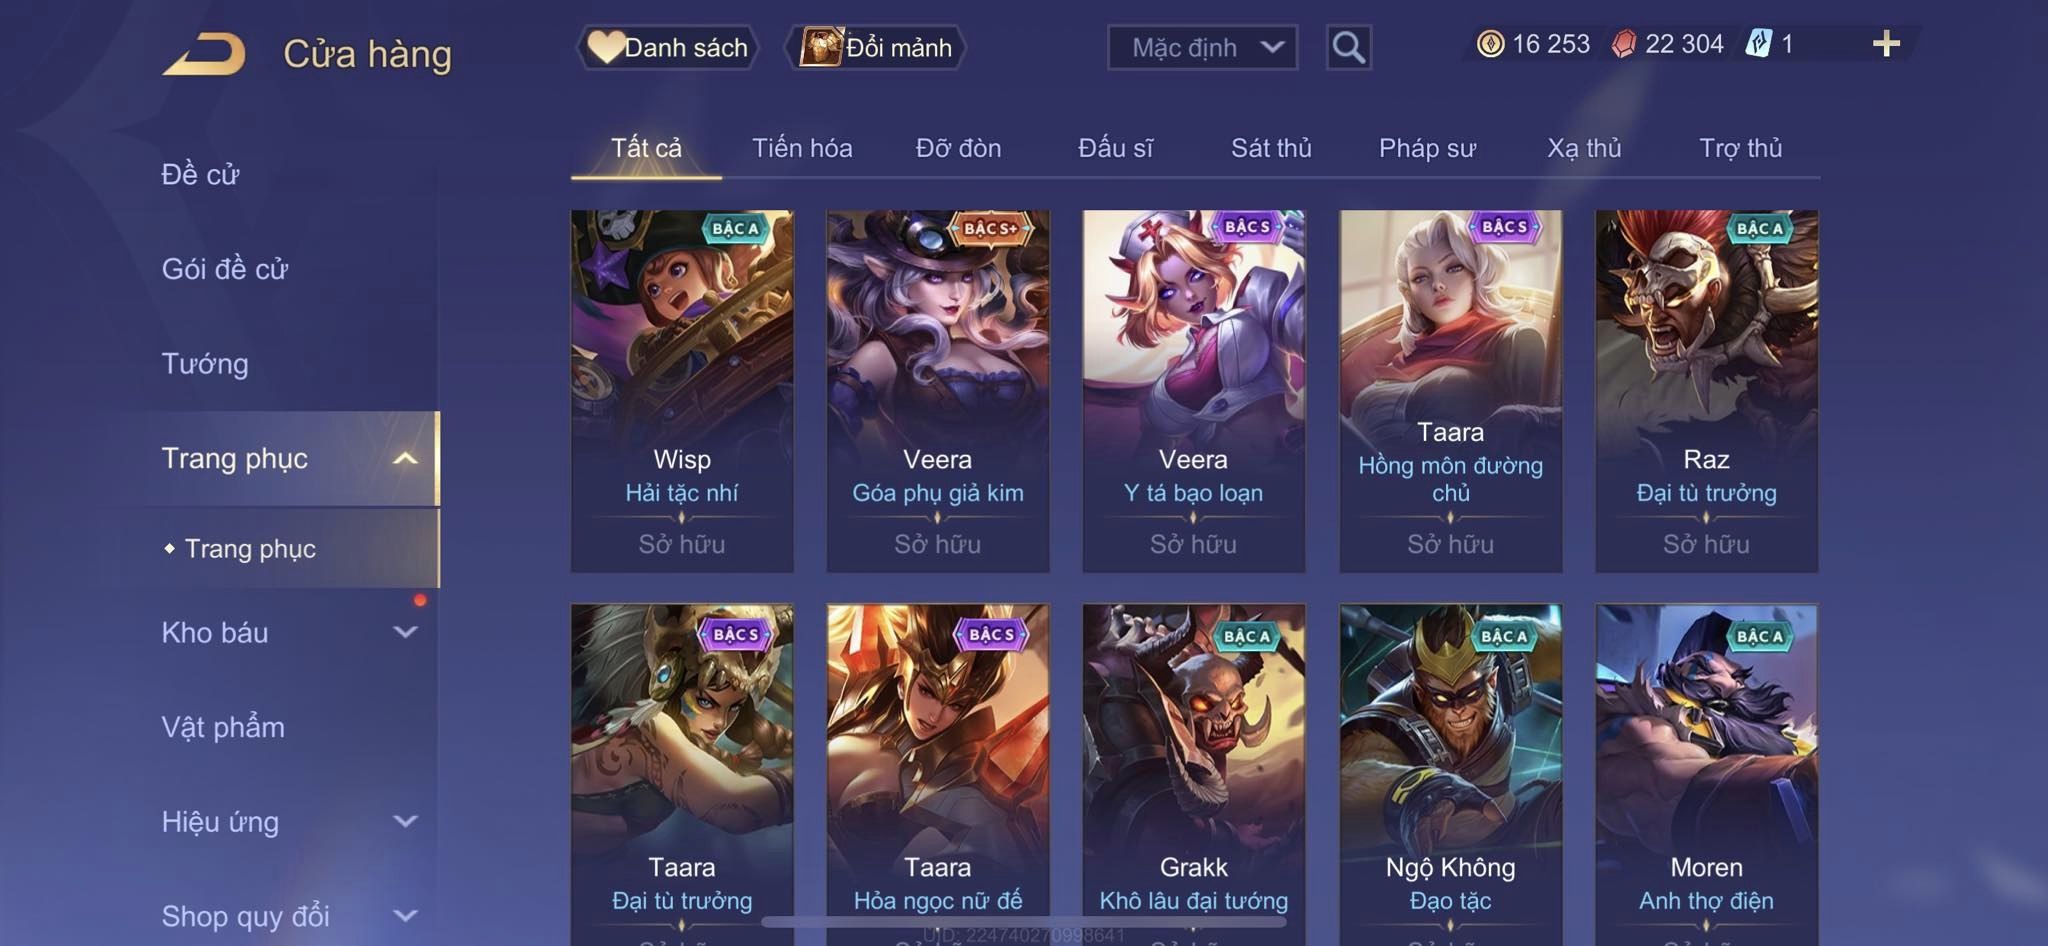This screenshot has height=946, width=2048.
Task: Click the horizontal scrollbar at the bottom
Action: coord(1023,921)
